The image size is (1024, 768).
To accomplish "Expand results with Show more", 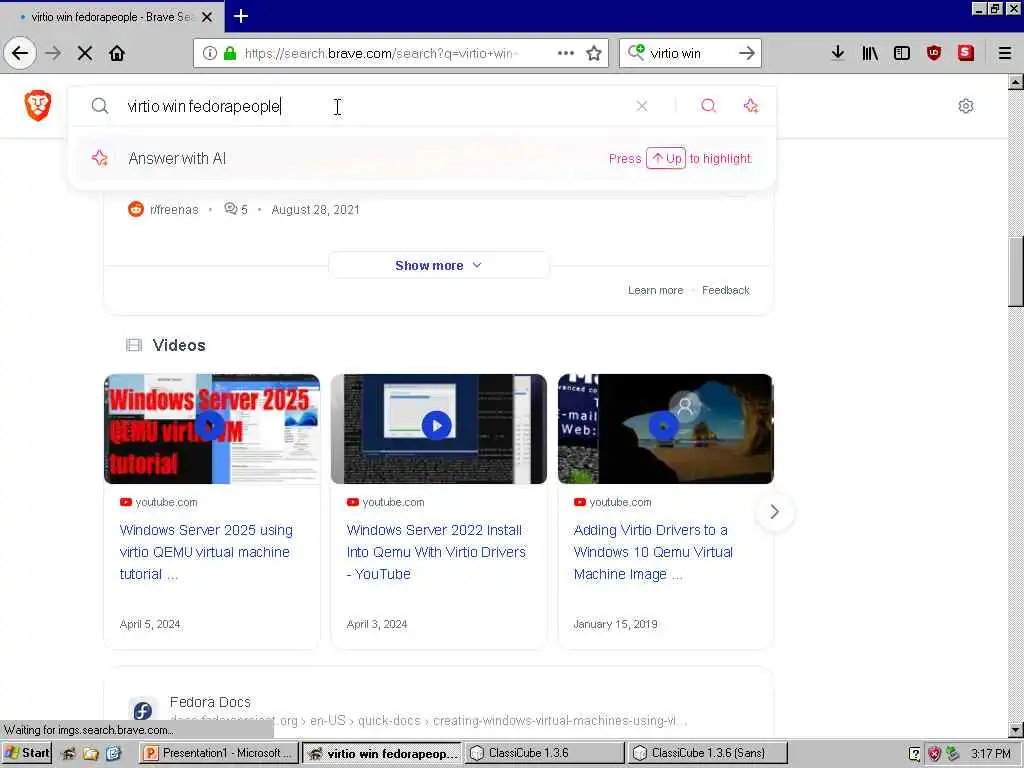I will [x=439, y=265].
